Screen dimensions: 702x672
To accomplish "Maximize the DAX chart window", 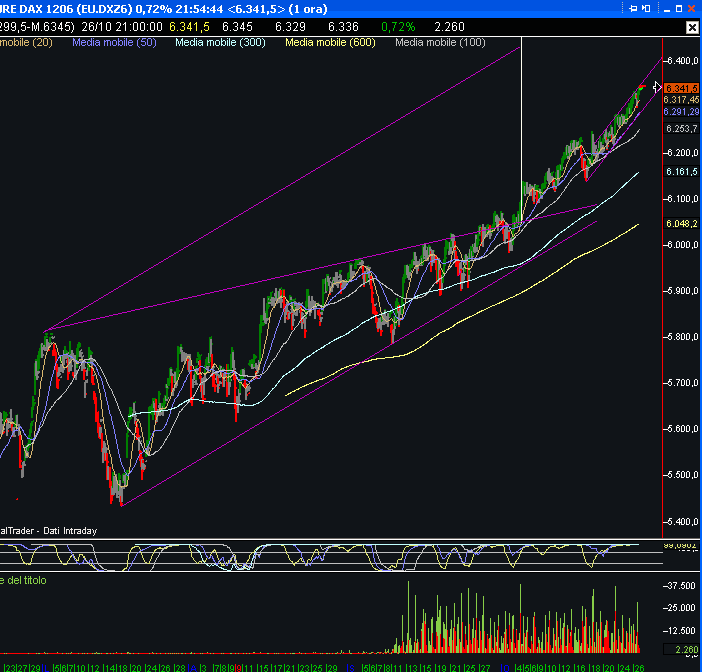I will (x=679, y=9).
